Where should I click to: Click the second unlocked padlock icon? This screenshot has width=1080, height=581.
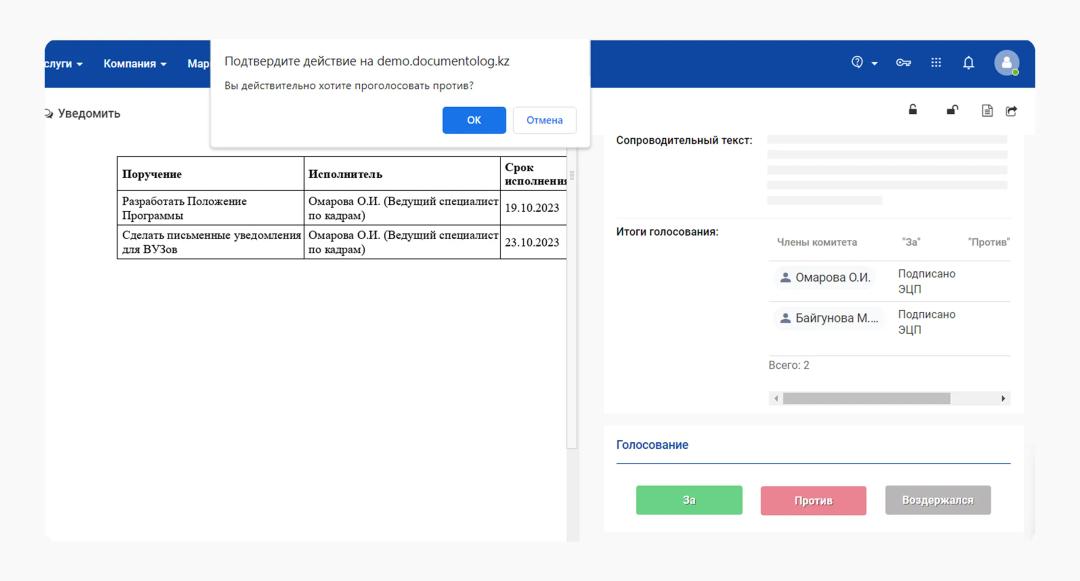pyautogui.click(x=952, y=110)
